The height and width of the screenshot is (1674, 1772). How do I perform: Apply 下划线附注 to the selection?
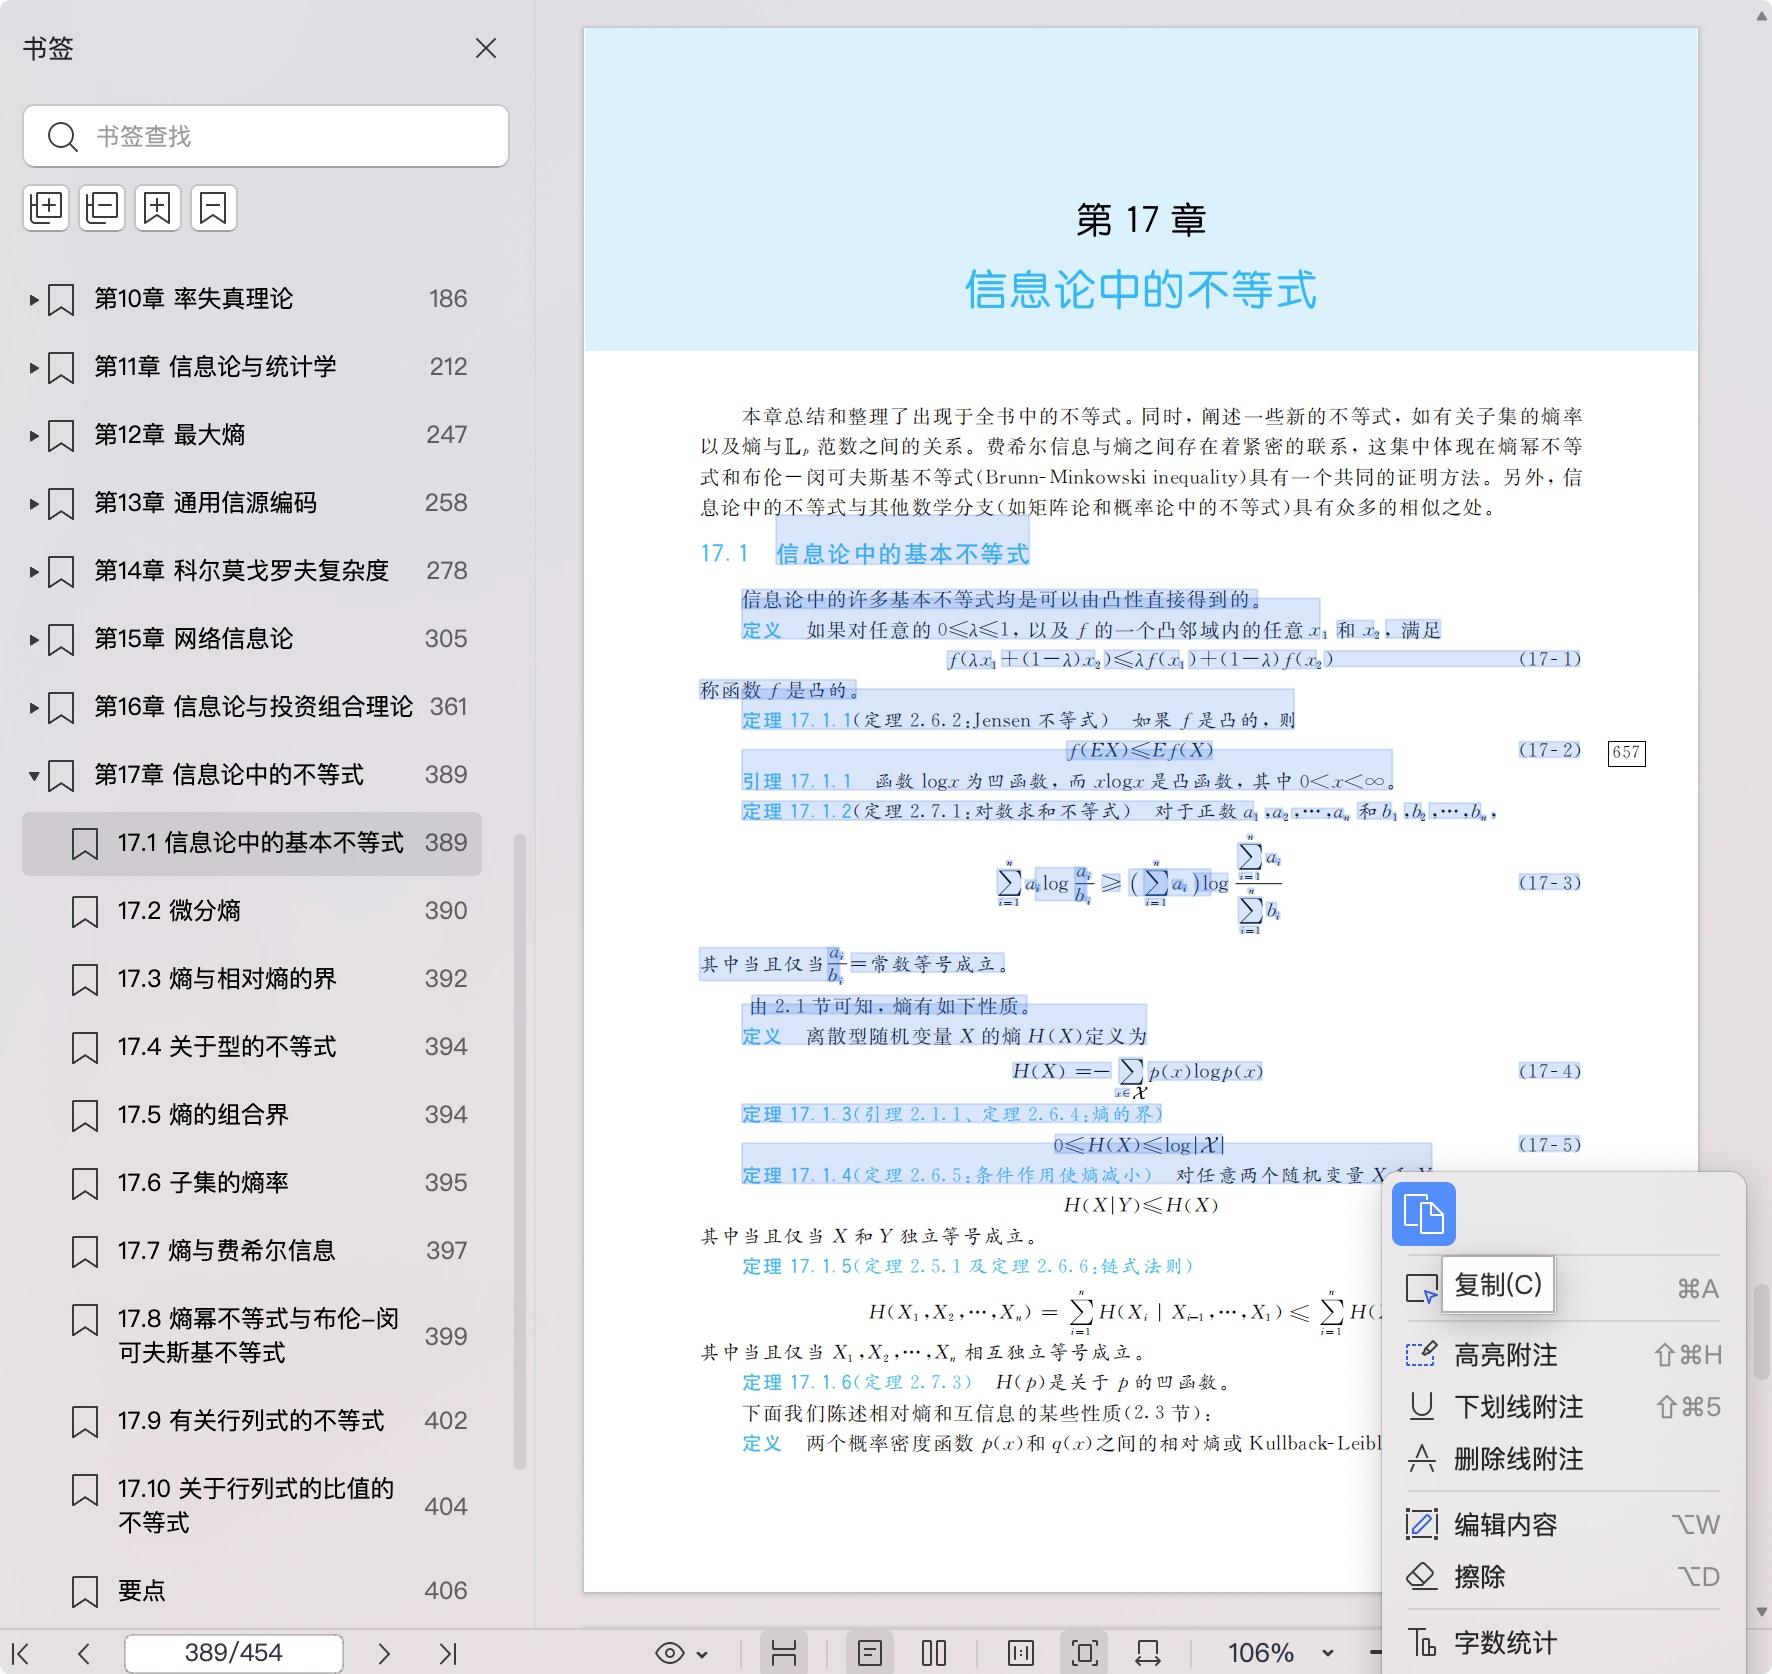(x=1518, y=1407)
